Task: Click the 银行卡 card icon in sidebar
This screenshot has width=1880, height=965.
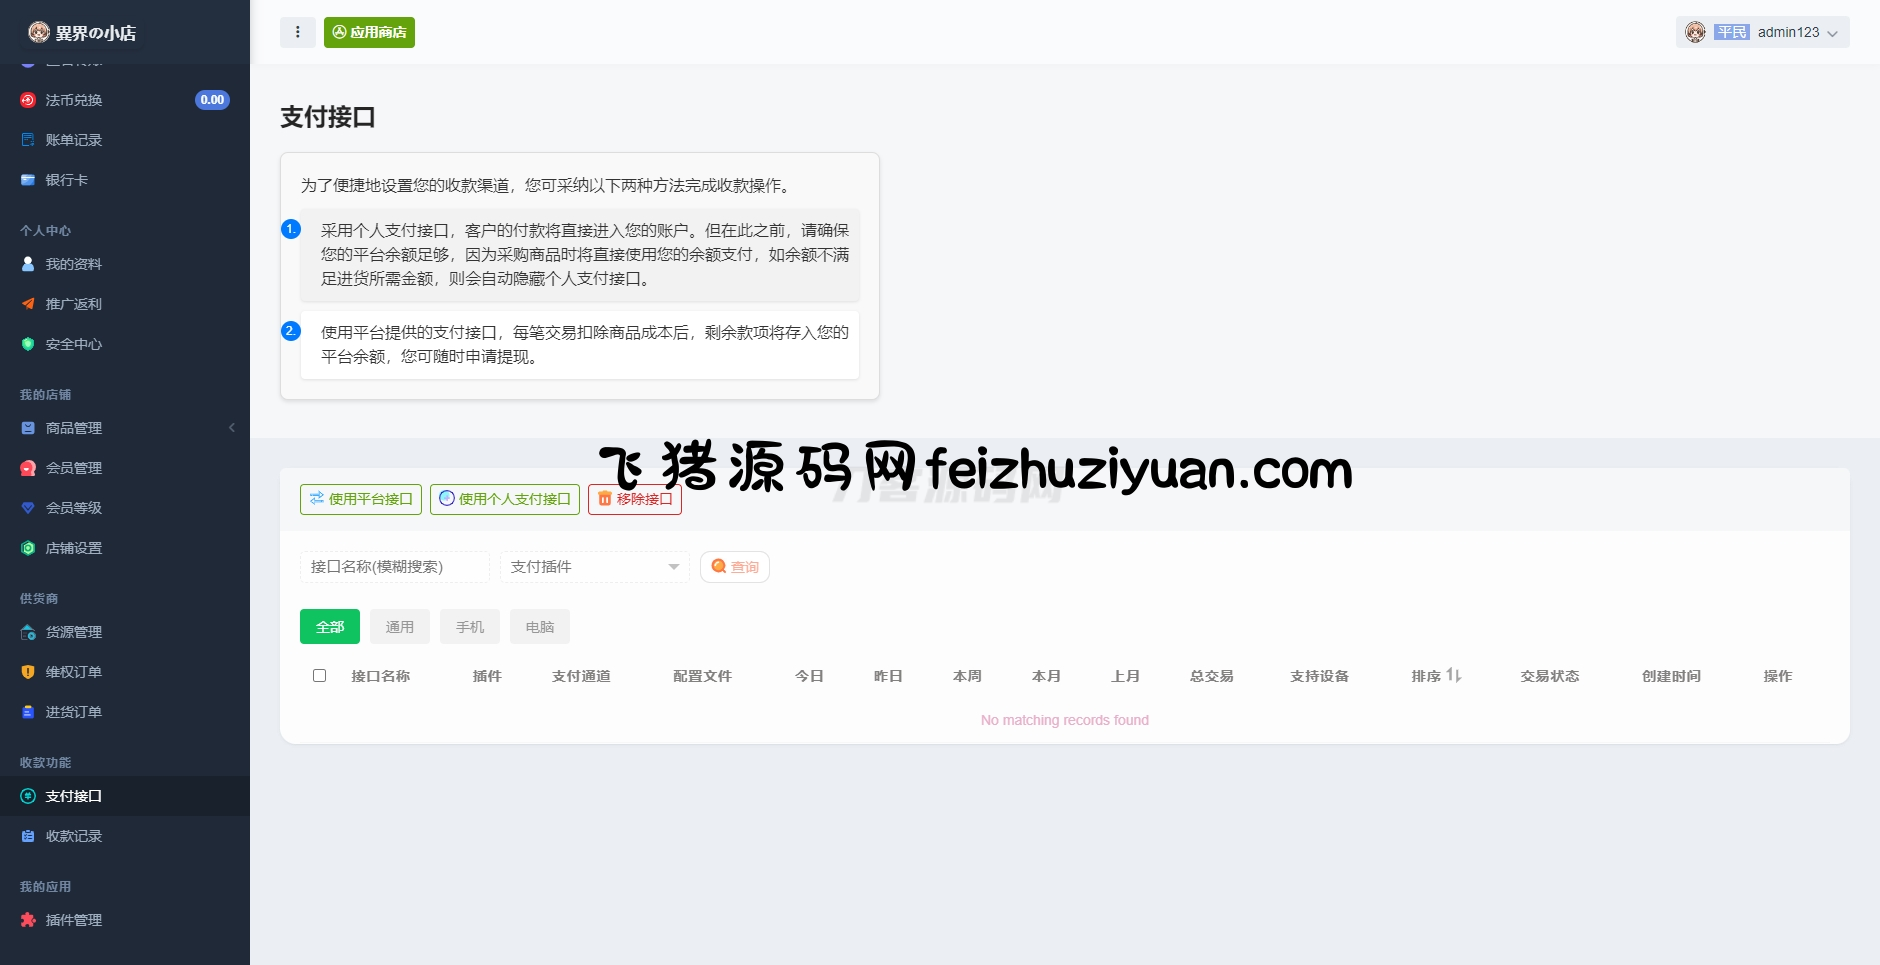Action: [28, 180]
